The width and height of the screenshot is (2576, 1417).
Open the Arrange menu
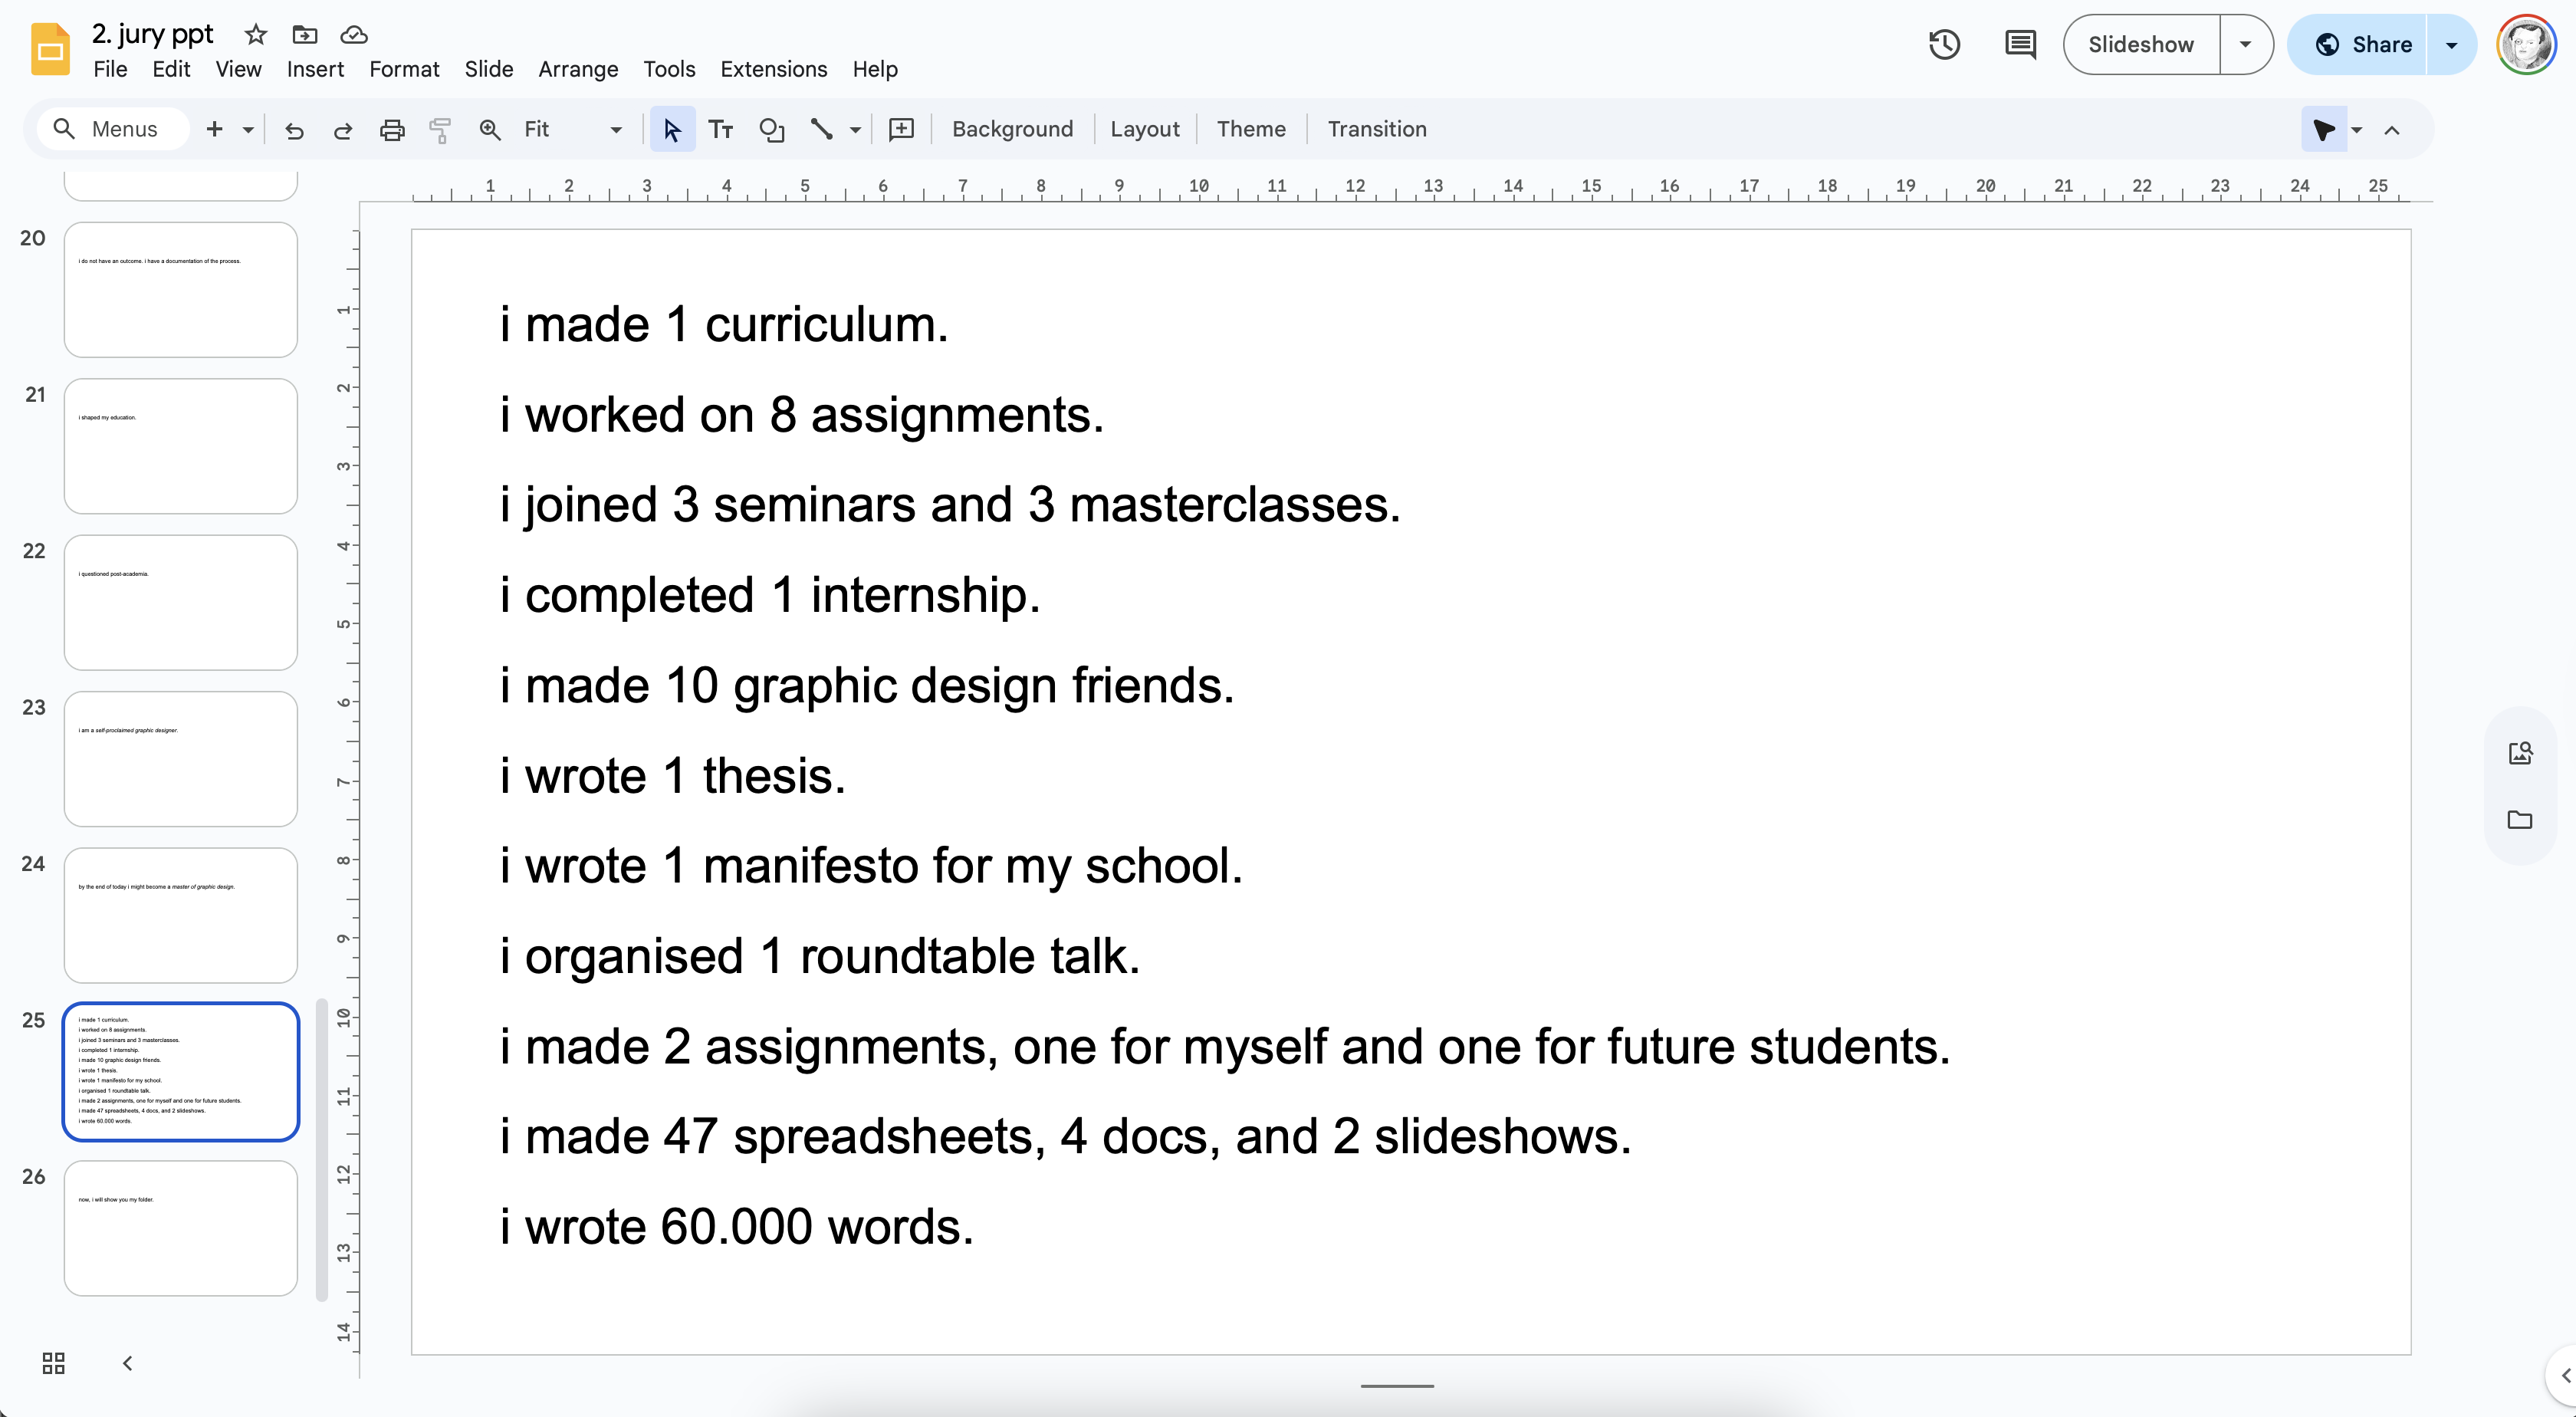pyautogui.click(x=578, y=69)
